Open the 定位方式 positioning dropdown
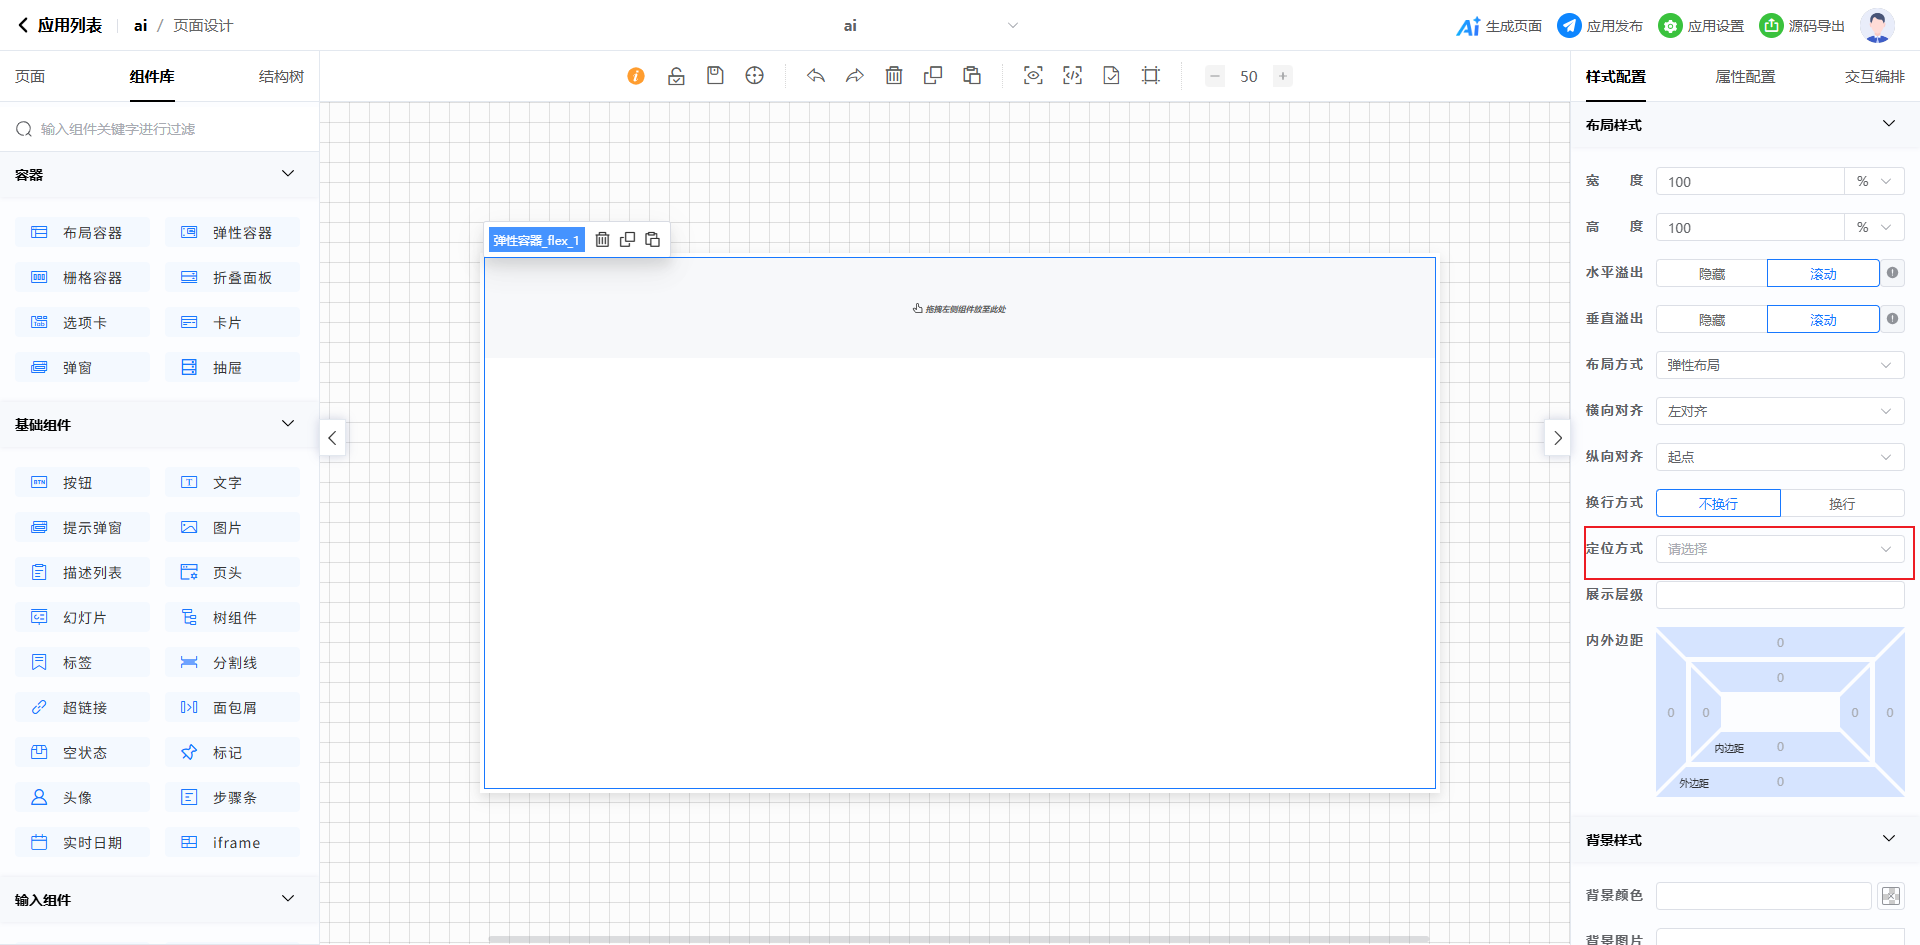Image resolution: width=1920 pixels, height=945 pixels. [1779, 549]
